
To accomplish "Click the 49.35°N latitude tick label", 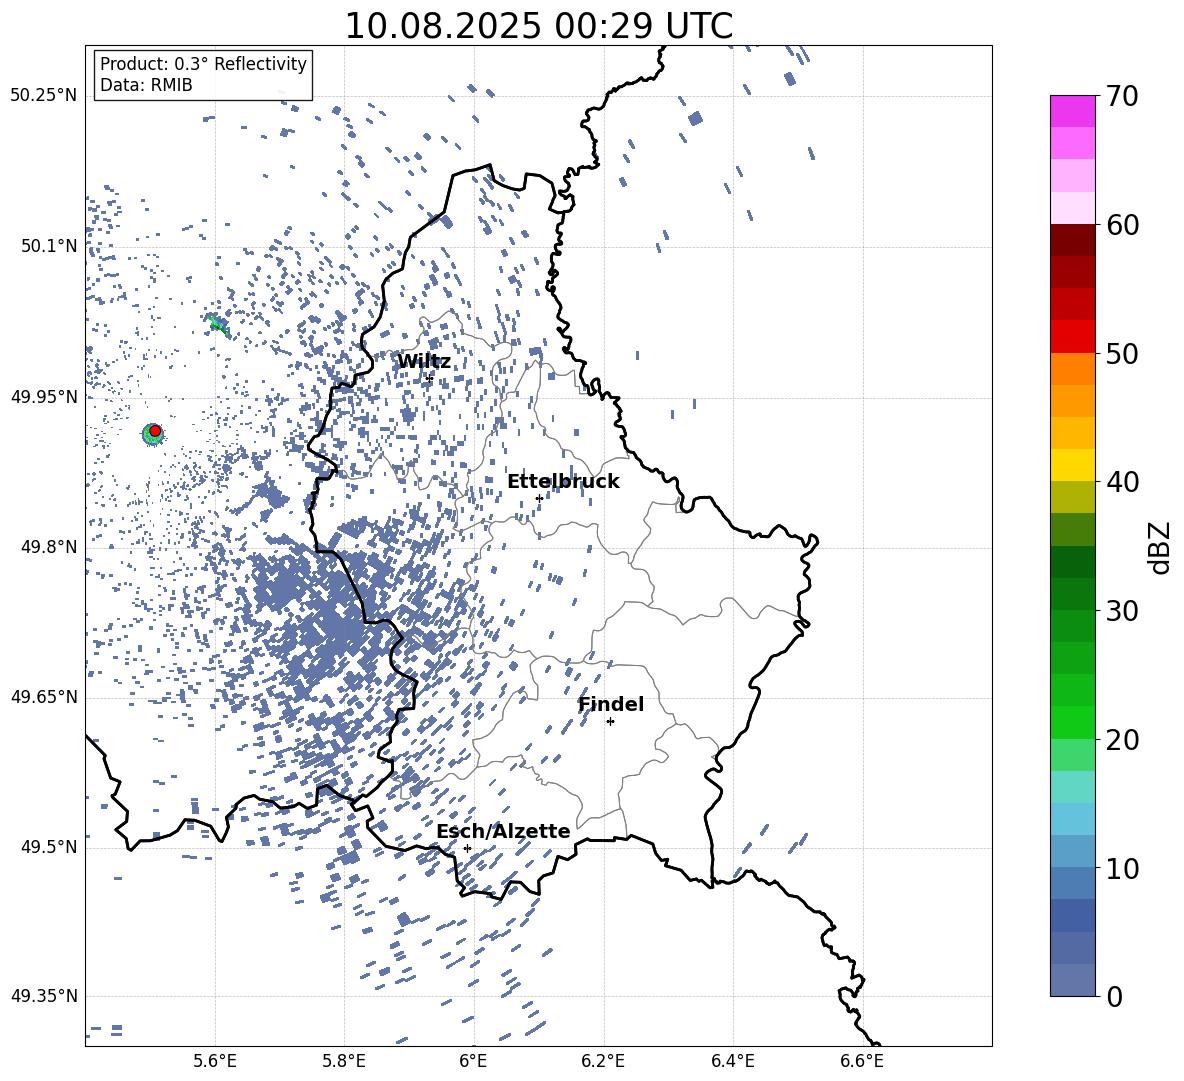I will 44,996.
